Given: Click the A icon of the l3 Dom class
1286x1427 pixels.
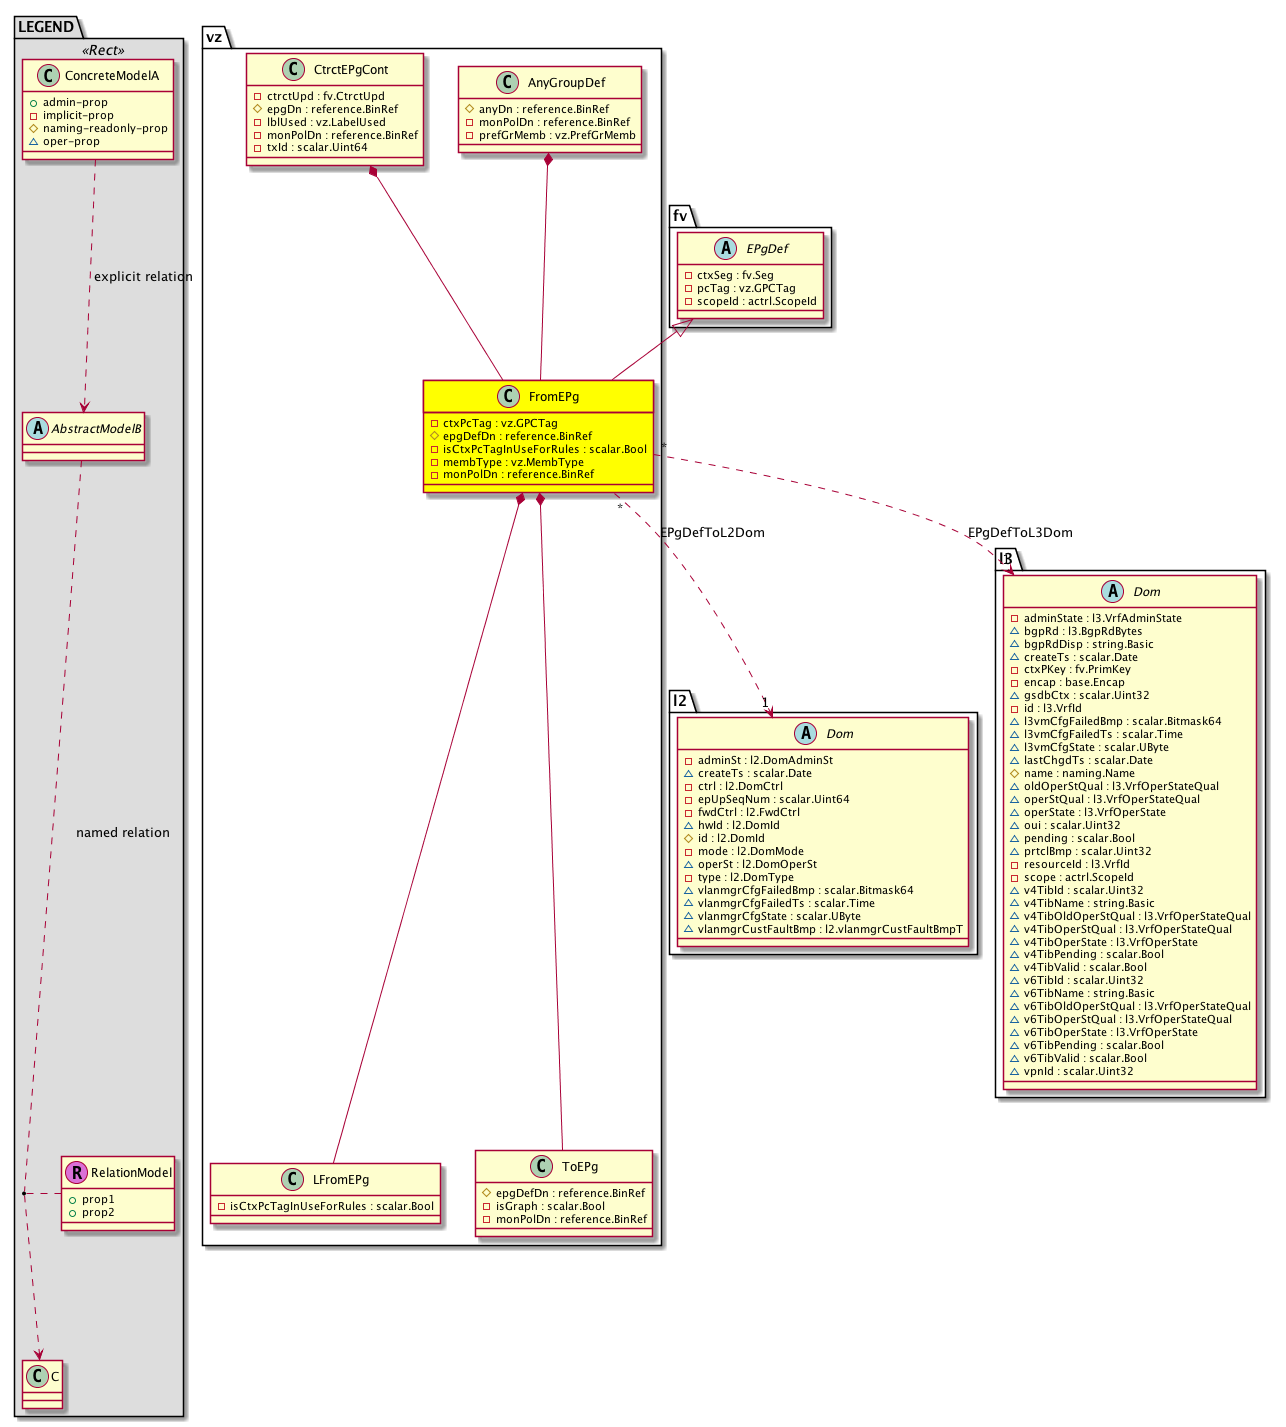Looking at the screenshot, I should point(1113,591).
